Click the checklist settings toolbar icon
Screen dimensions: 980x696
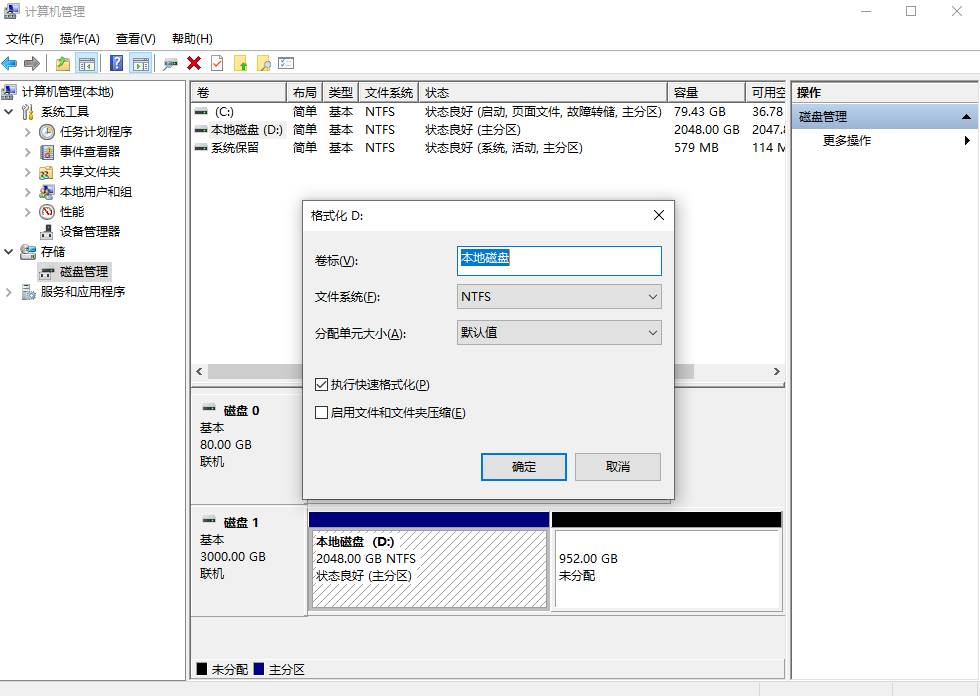click(x=286, y=63)
